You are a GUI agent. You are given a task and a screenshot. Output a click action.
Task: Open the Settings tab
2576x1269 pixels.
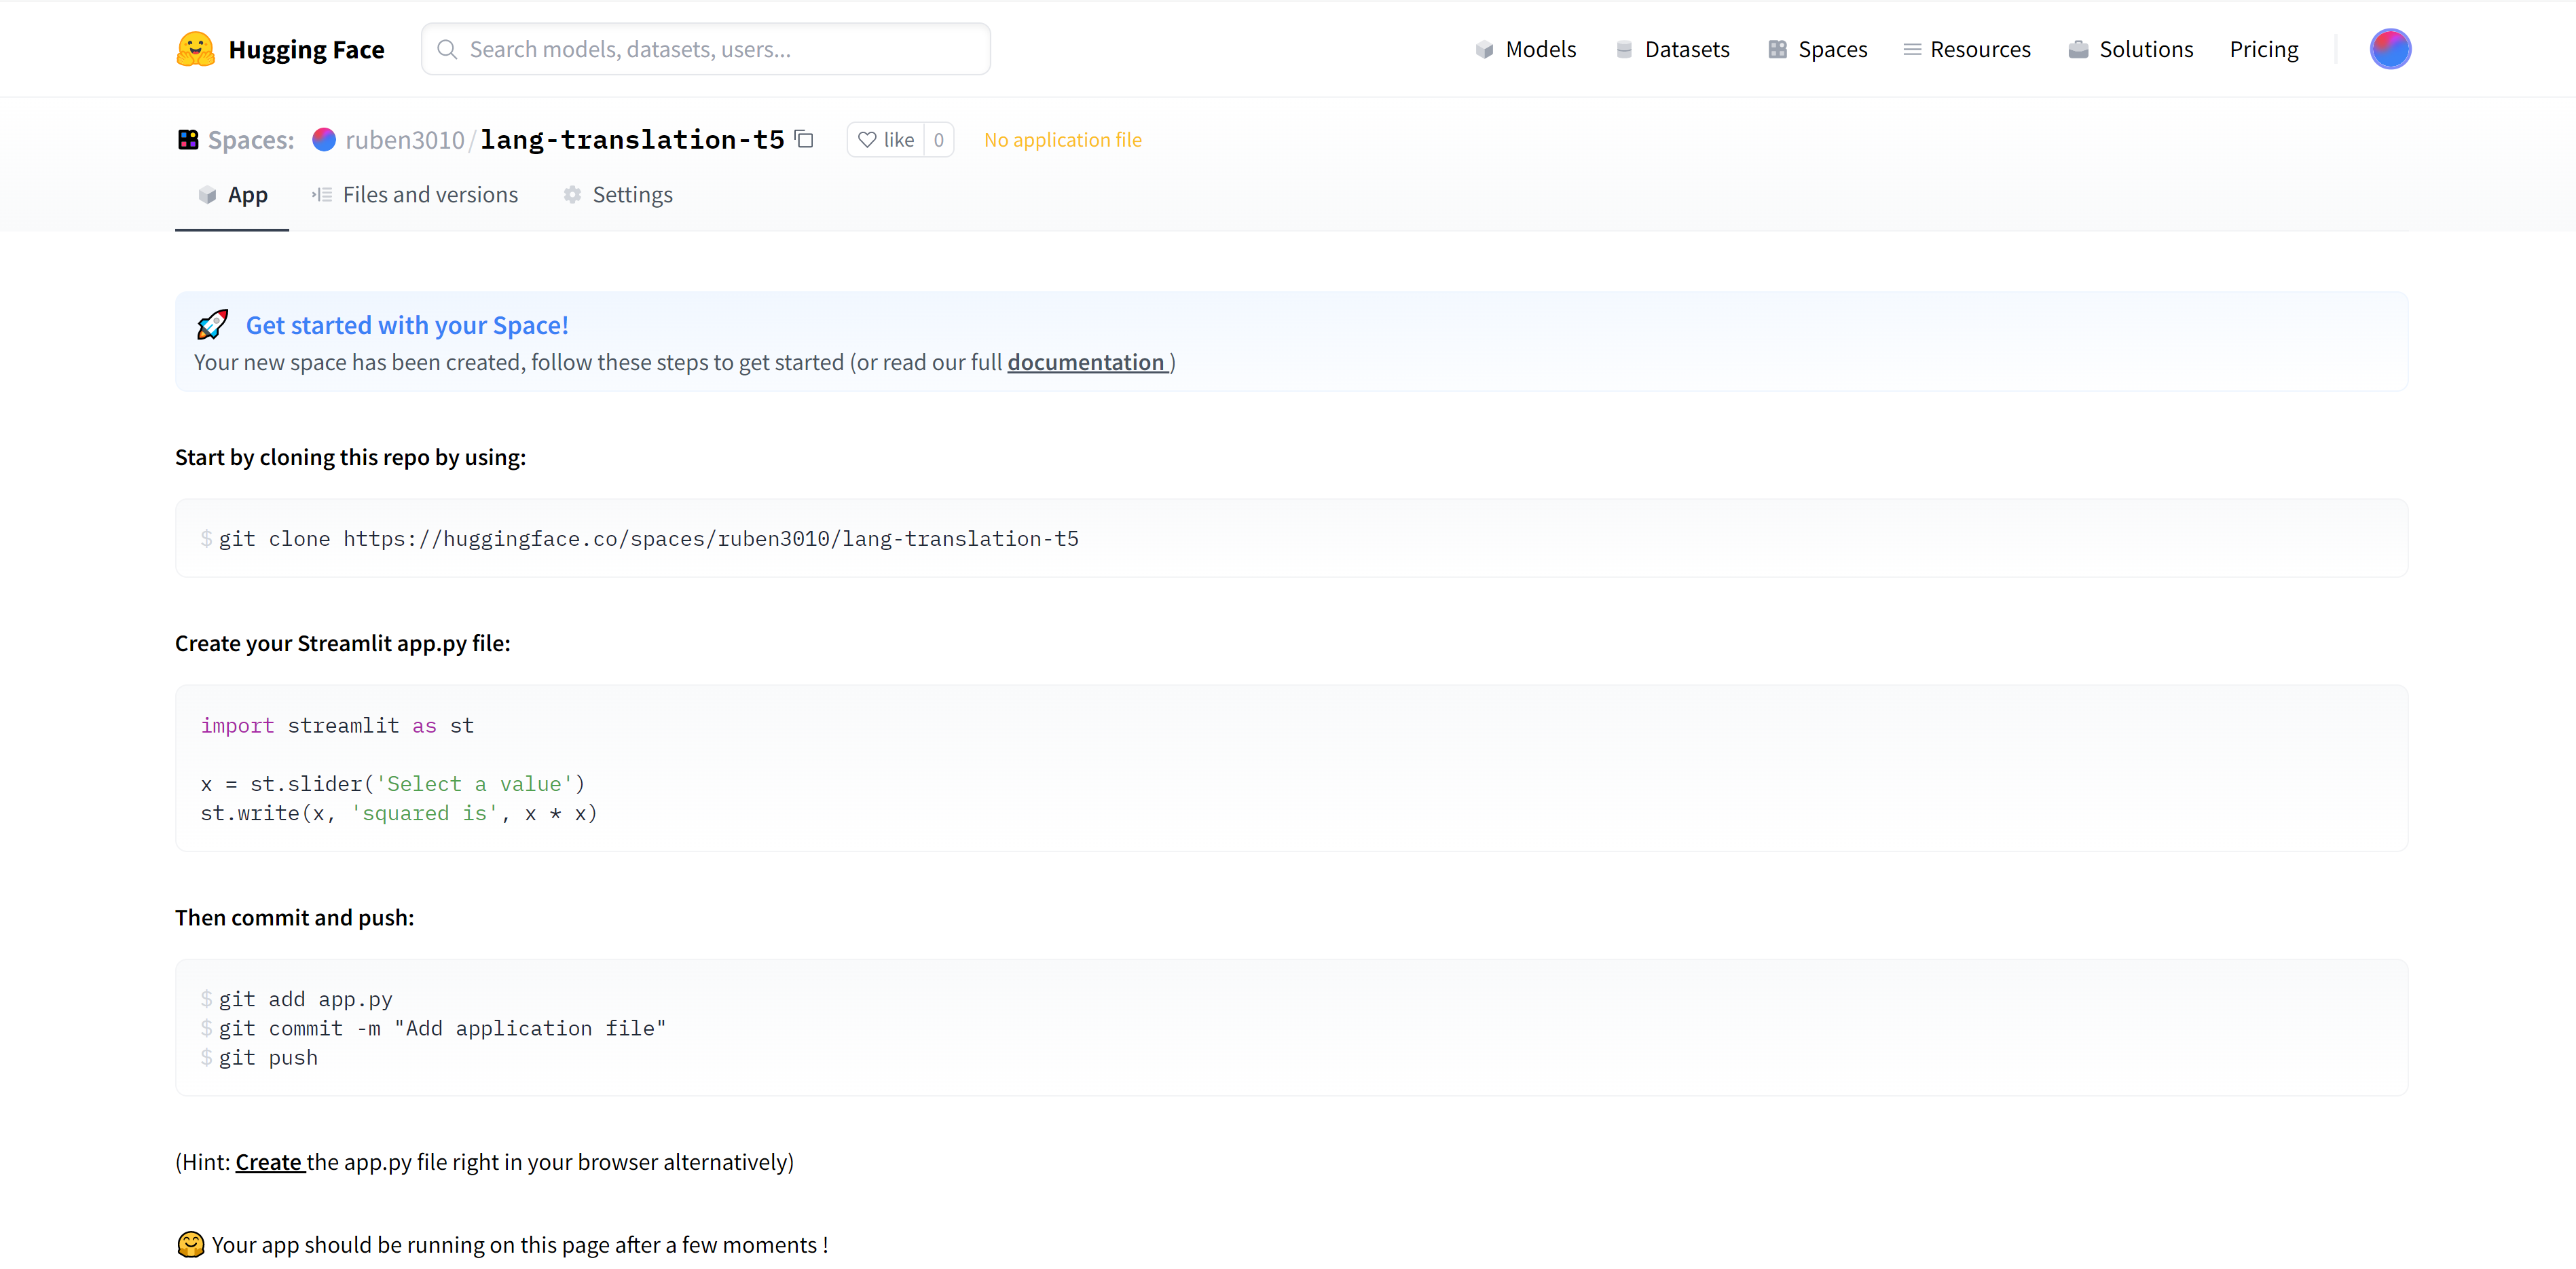(x=618, y=195)
